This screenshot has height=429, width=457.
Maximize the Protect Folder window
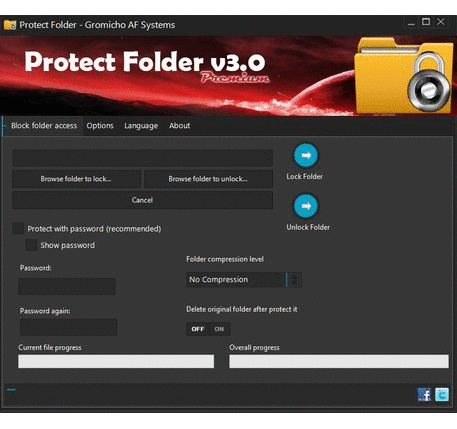[x=426, y=22]
